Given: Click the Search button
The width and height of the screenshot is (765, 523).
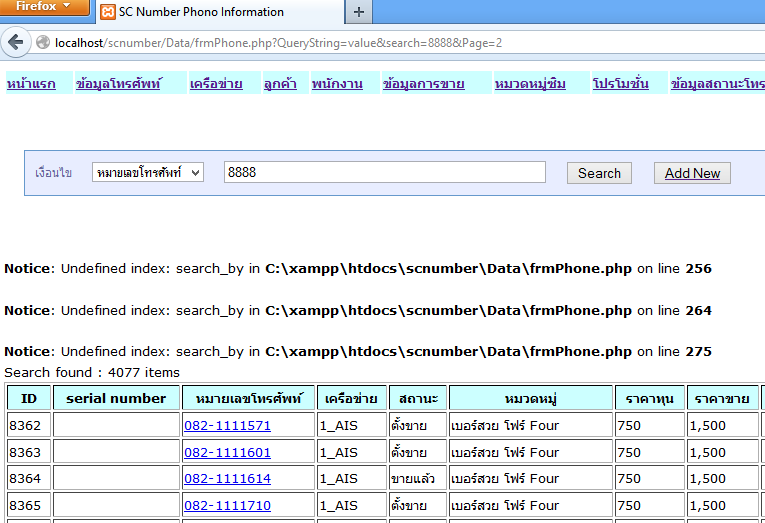Looking at the screenshot, I should 599,173.
